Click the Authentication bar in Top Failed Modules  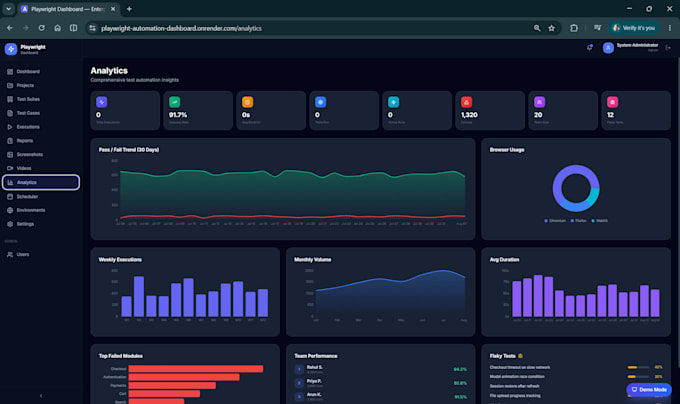184,377
